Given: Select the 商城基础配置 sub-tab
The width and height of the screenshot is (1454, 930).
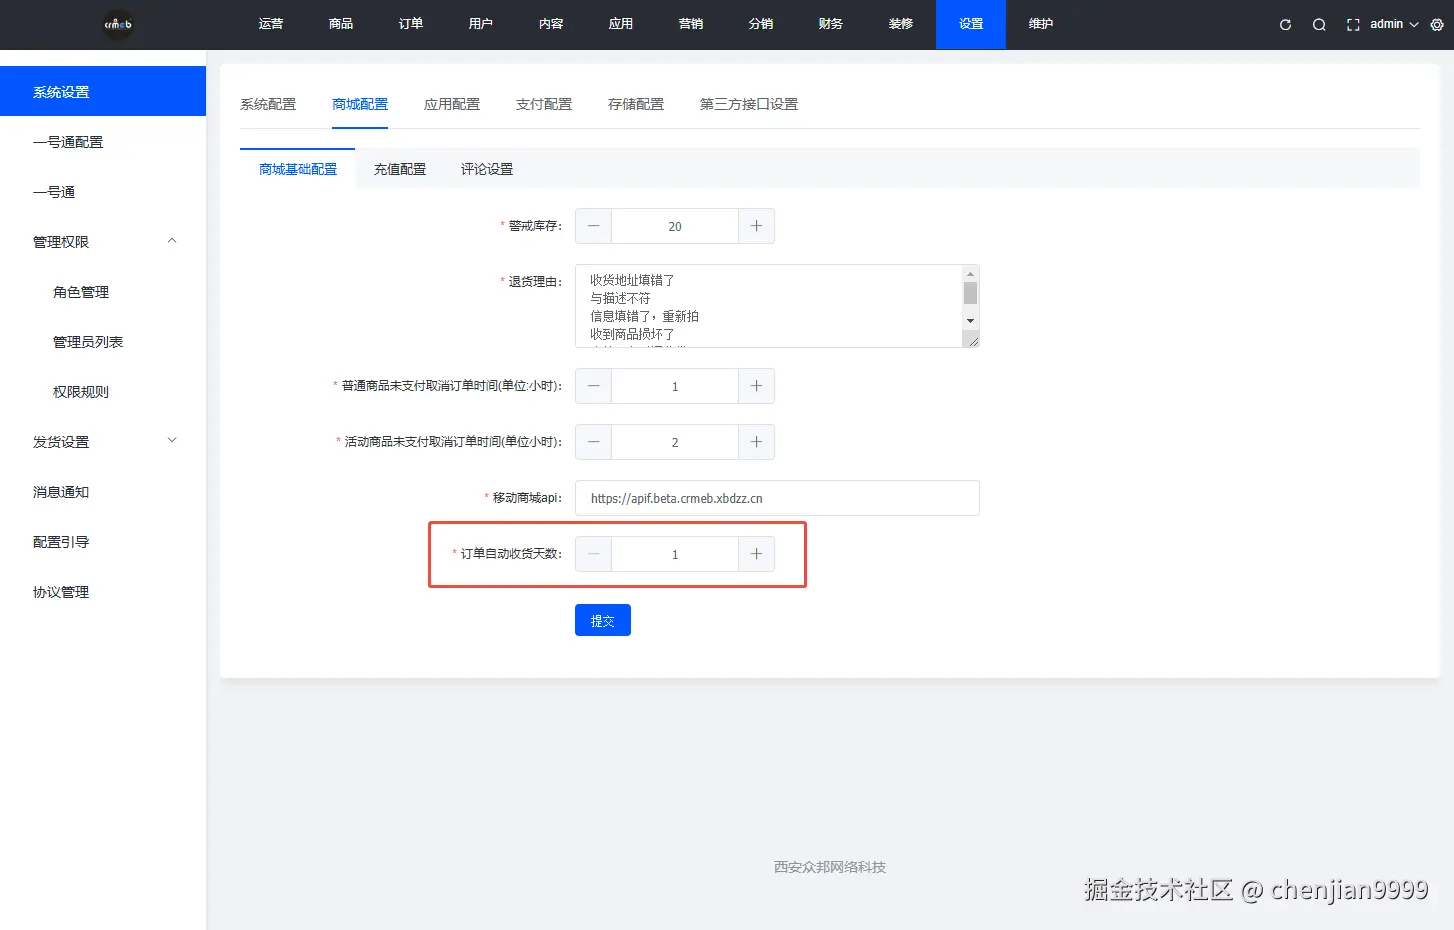Looking at the screenshot, I should (298, 169).
